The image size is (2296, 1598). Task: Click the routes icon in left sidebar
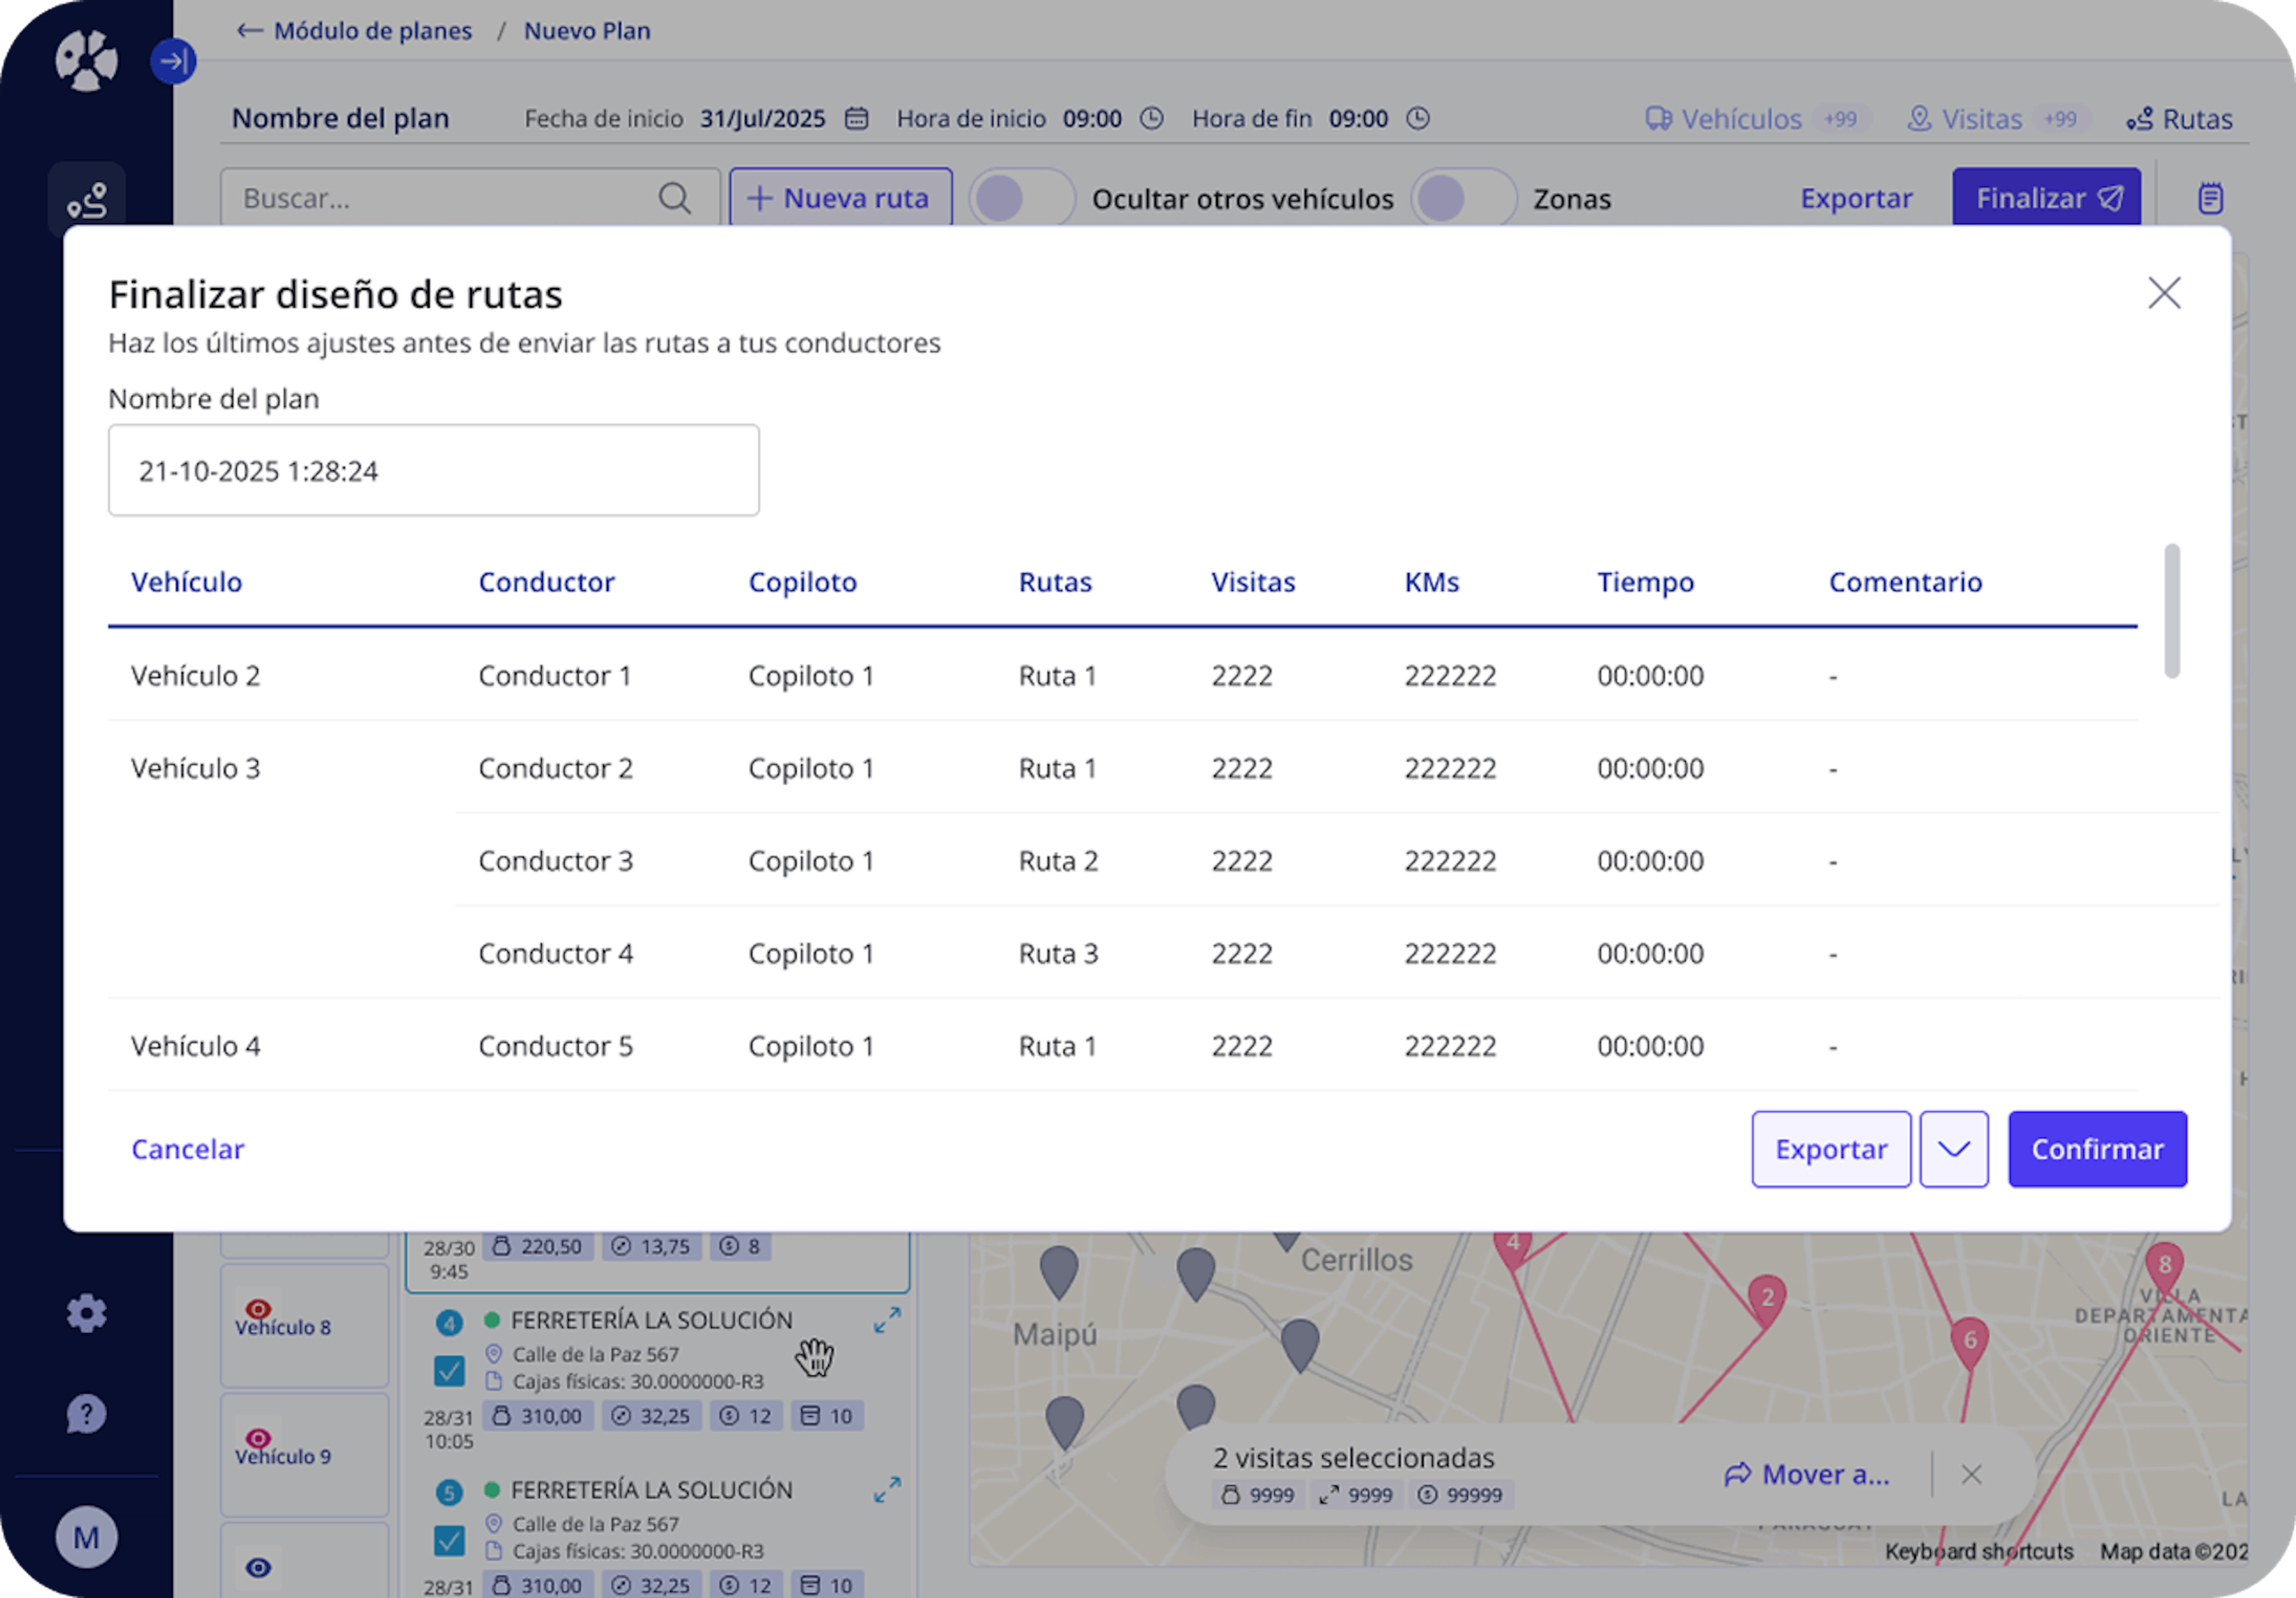87,200
